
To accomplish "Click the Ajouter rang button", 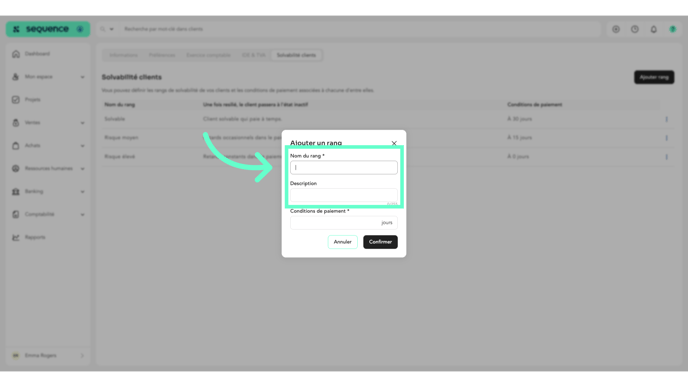I will (654, 77).
